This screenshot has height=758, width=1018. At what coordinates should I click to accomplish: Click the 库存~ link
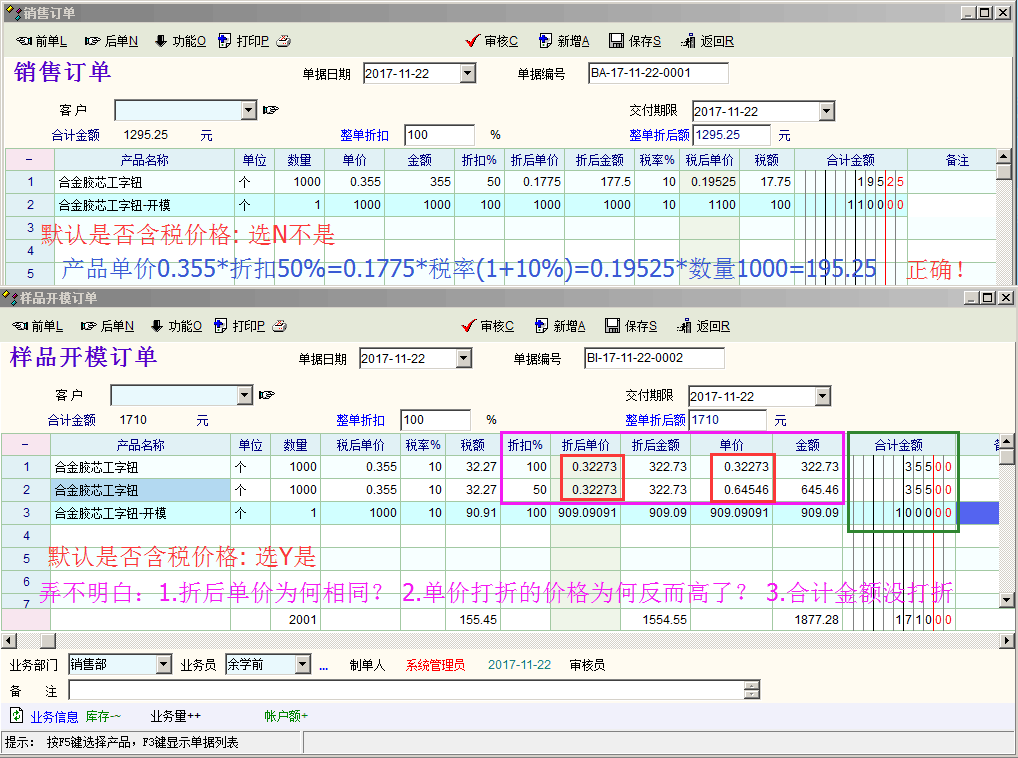point(103,716)
